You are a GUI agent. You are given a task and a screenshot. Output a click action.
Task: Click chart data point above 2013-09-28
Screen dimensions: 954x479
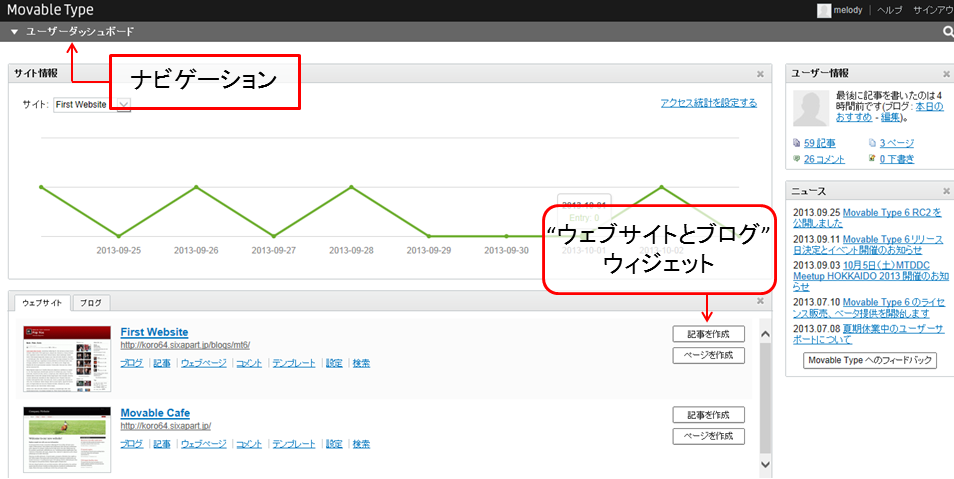click(x=351, y=187)
